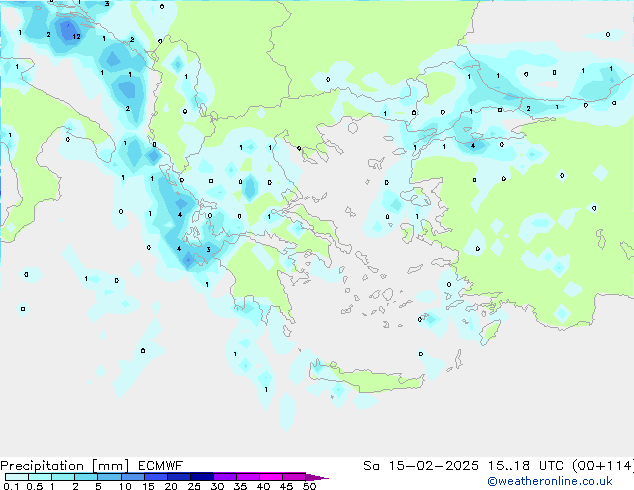Viewport: 634px width, 490px height.
Task: Click the 'Precipitation [mm]' title text
Action: [65, 466]
